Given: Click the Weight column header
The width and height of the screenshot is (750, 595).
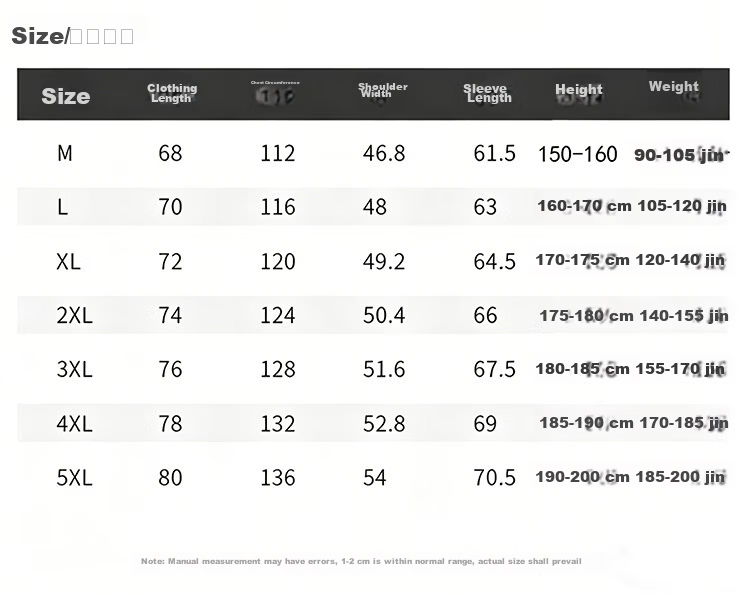Looking at the screenshot, I should click(x=673, y=87).
